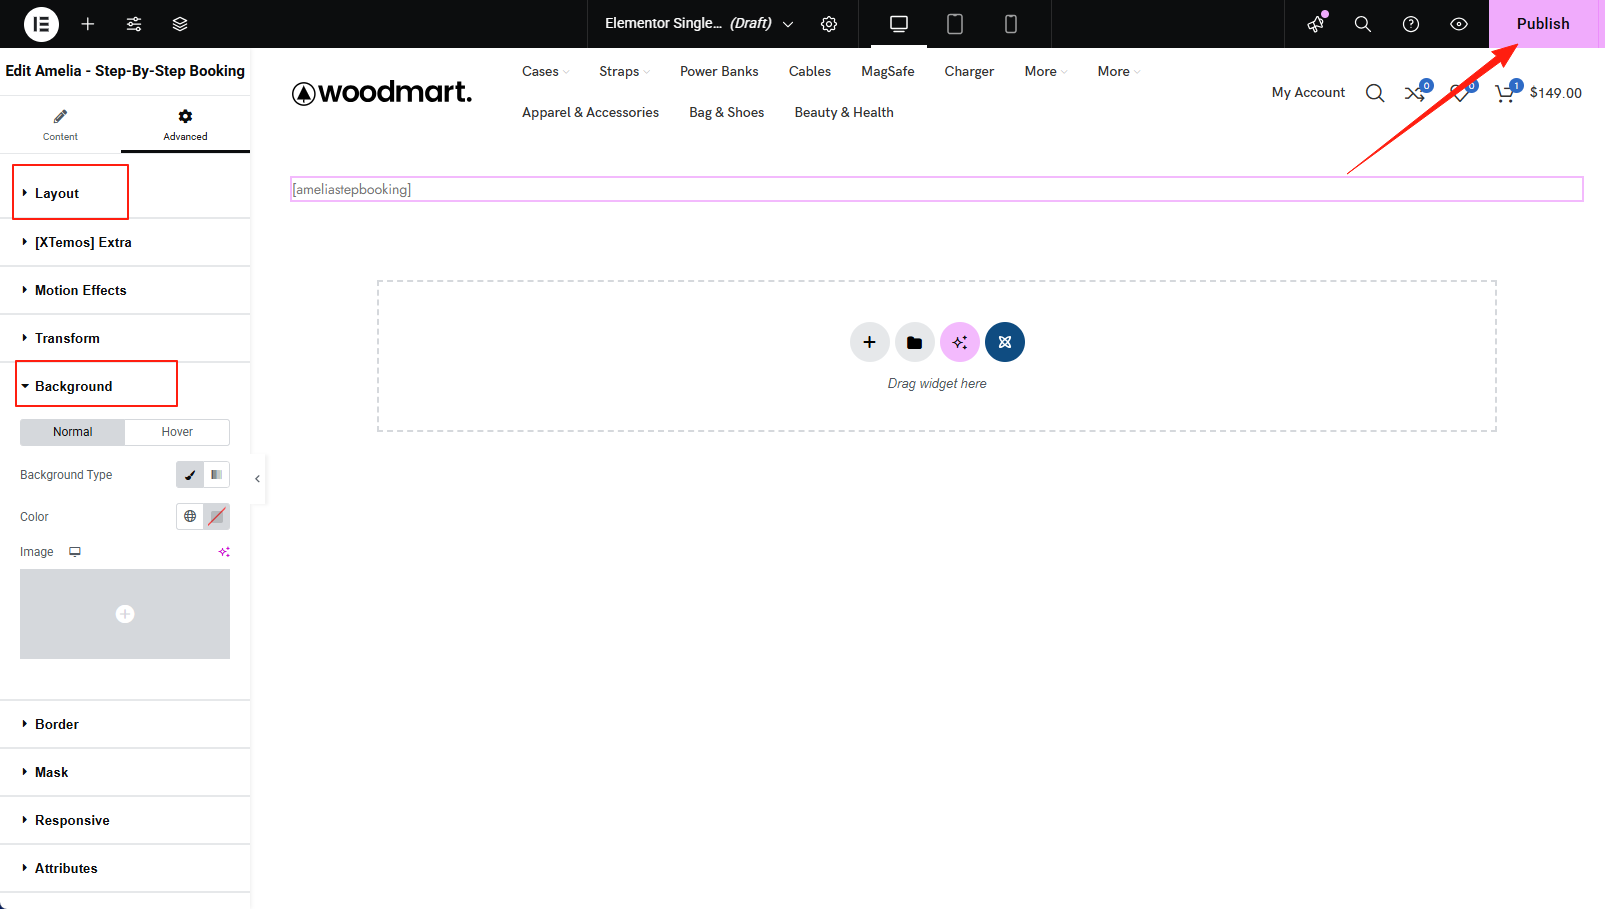Switch to the Content tab
Image resolution: width=1605 pixels, height=909 pixels.
(60, 124)
